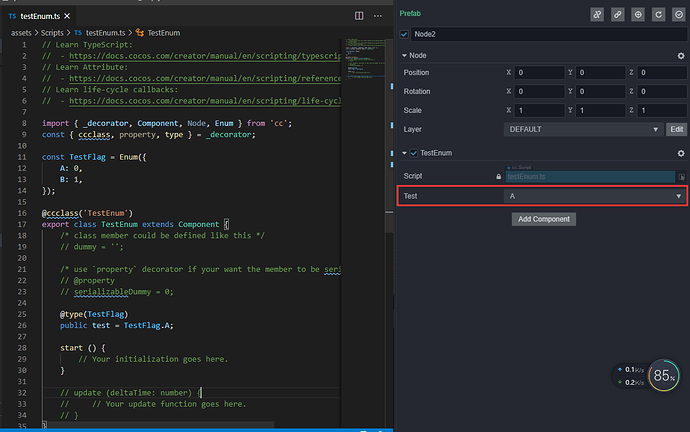Toggle the Node2 active checkbox
690x432 pixels.
coord(404,34)
